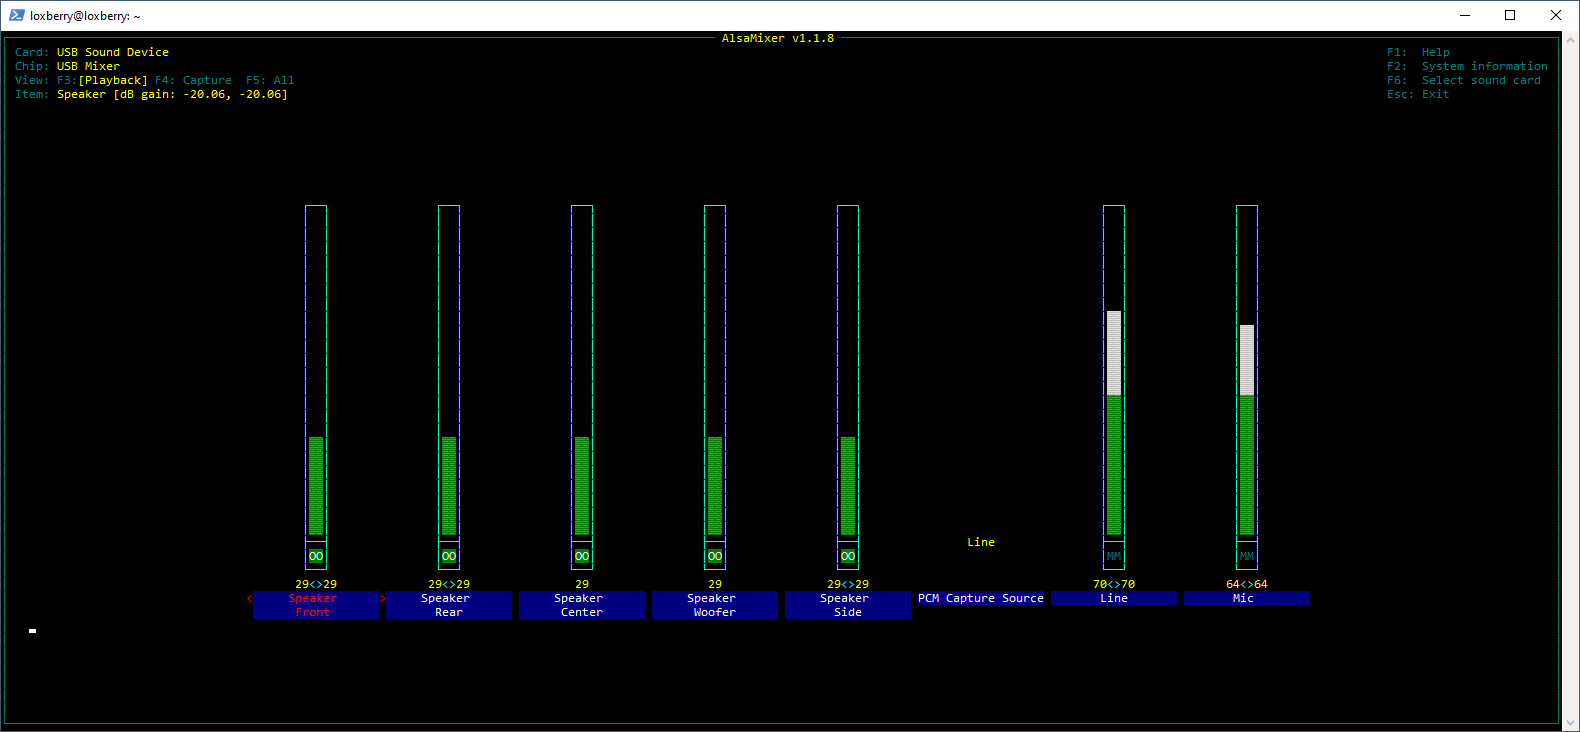Toggle mute indicator under Speaker Rear

pyautogui.click(x=449, y=556)
